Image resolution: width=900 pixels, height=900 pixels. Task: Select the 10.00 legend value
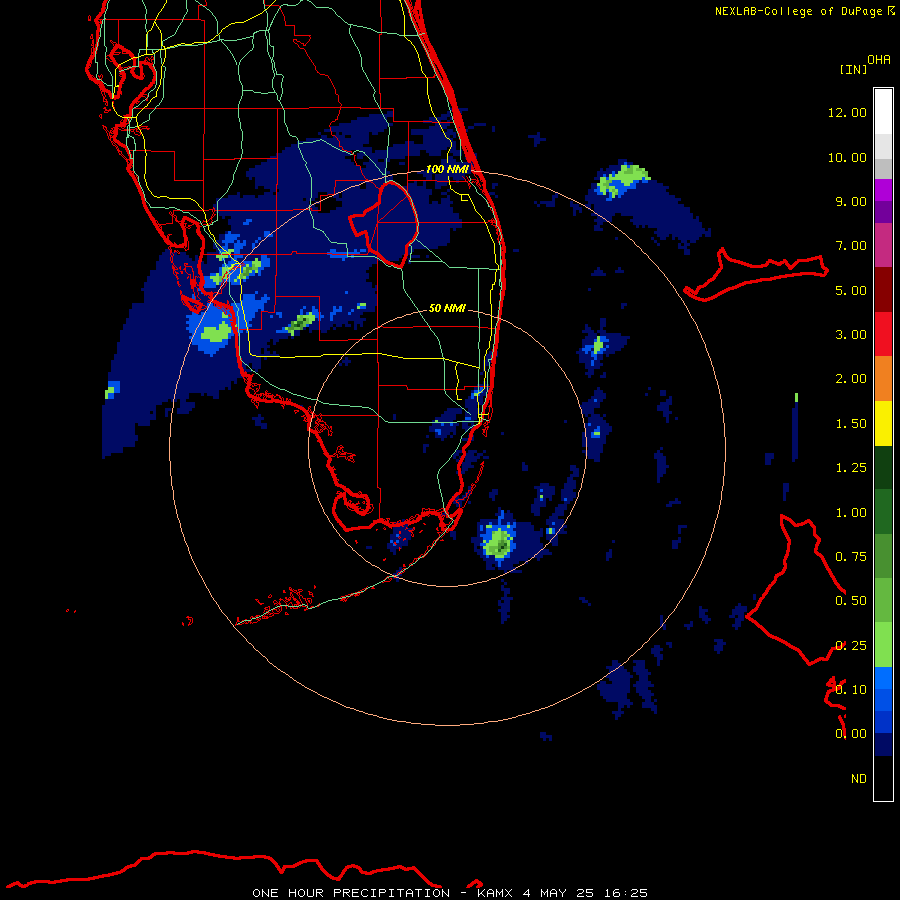[847, 157]
